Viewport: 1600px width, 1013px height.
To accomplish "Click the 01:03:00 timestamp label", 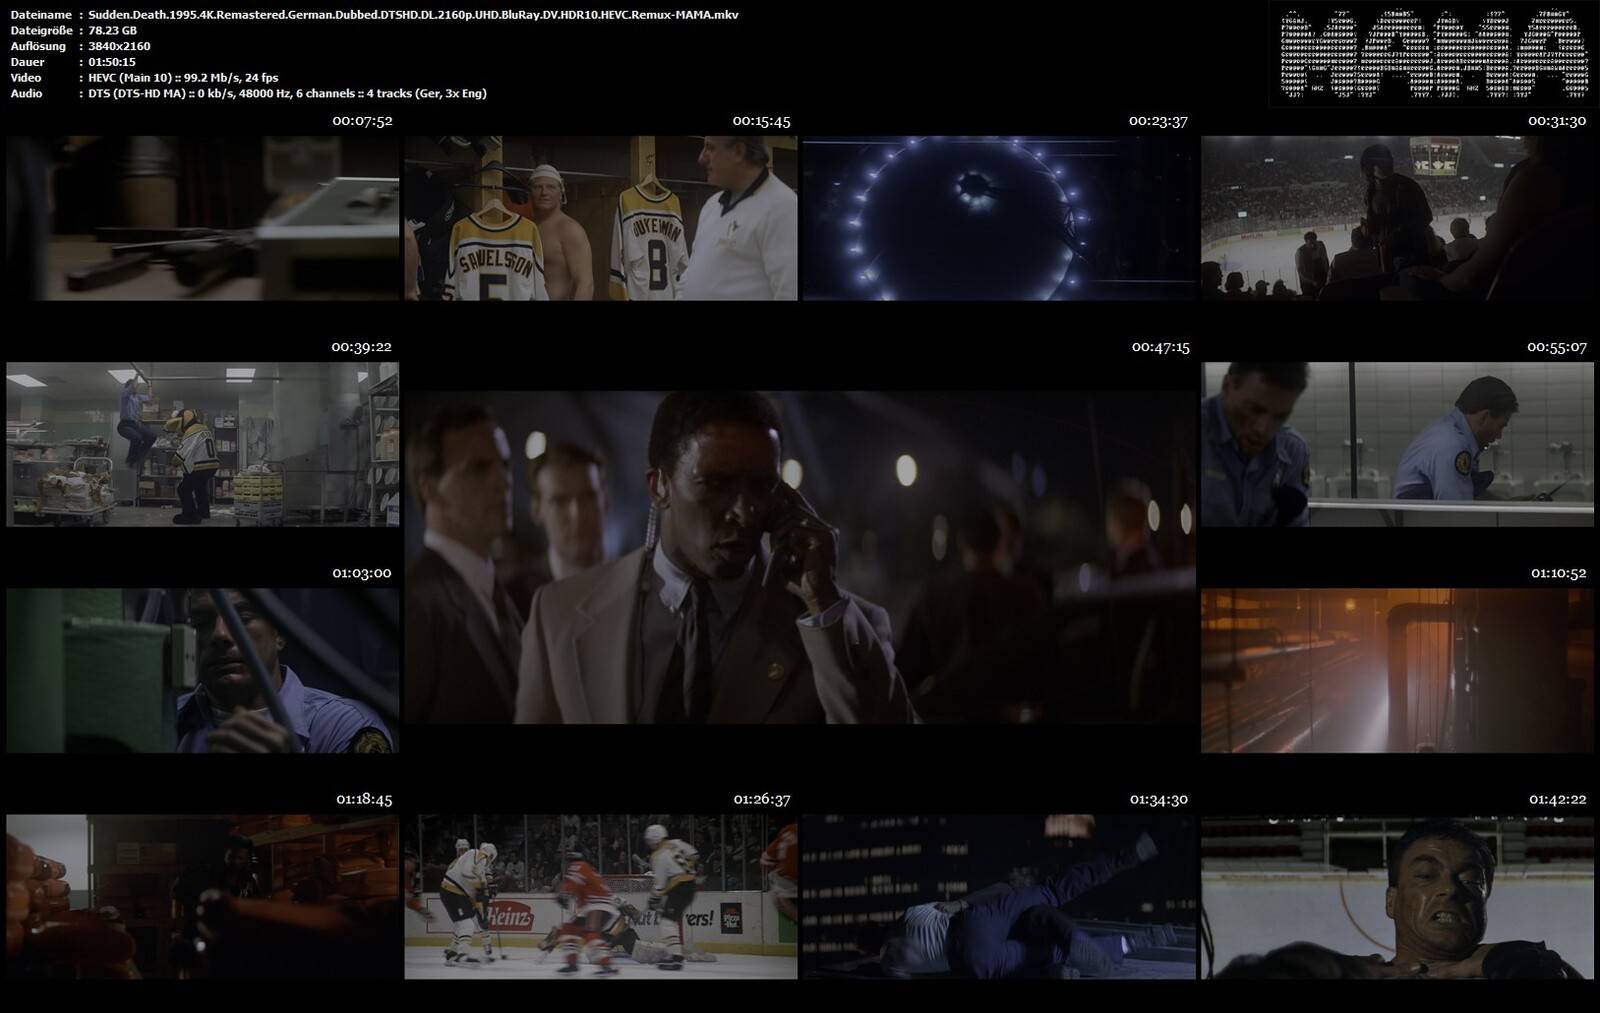I will (x=362, y=573).
